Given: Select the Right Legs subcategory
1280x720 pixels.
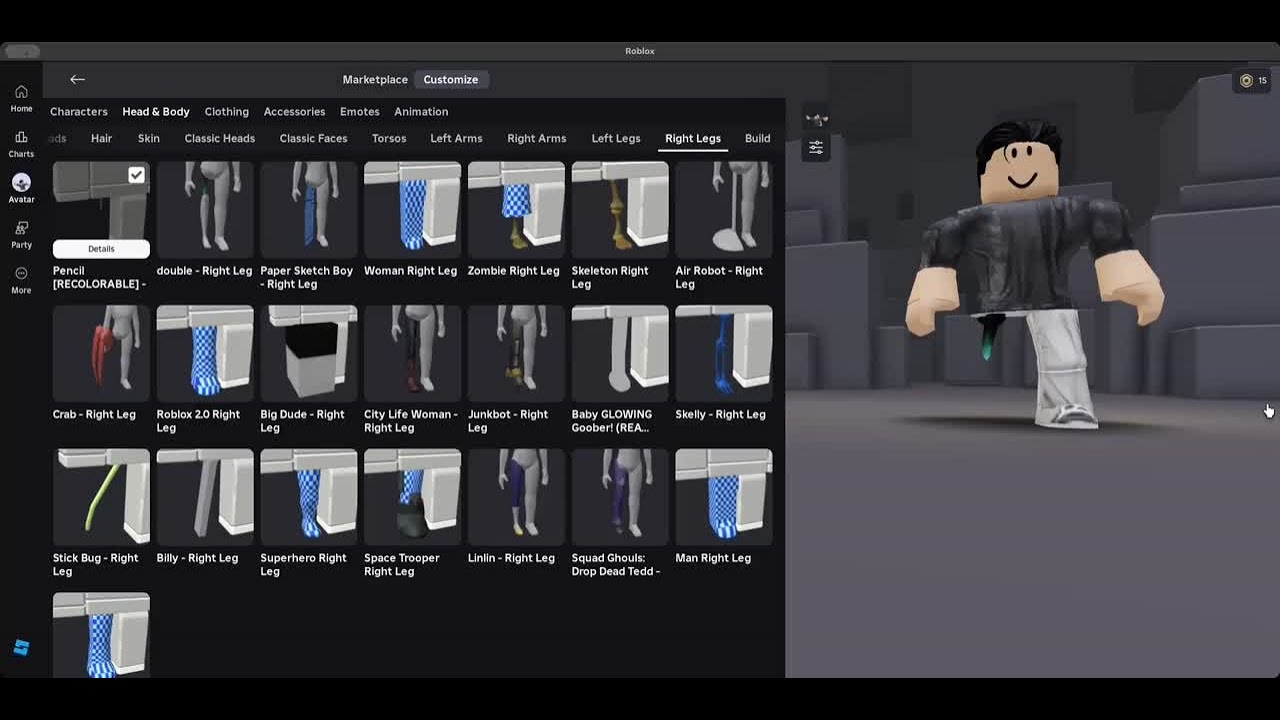Looking at the screenshot, I should tap(693, 139).
